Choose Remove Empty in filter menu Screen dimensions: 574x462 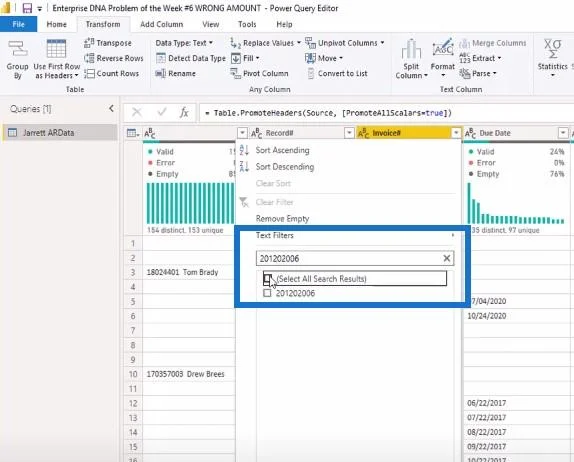click(282, 219)
